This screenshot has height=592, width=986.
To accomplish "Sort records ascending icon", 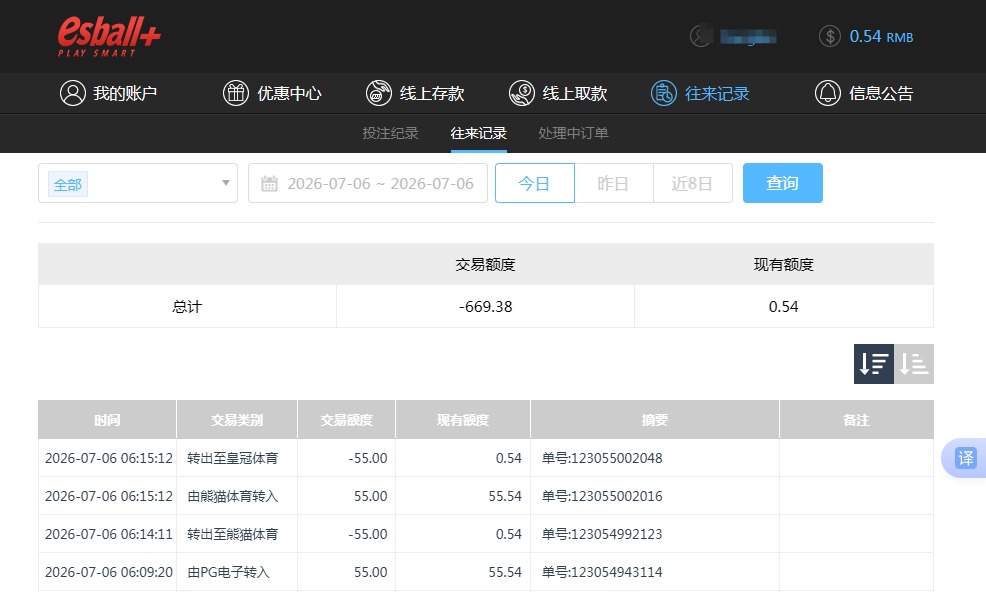I will [x=914, y=364].
